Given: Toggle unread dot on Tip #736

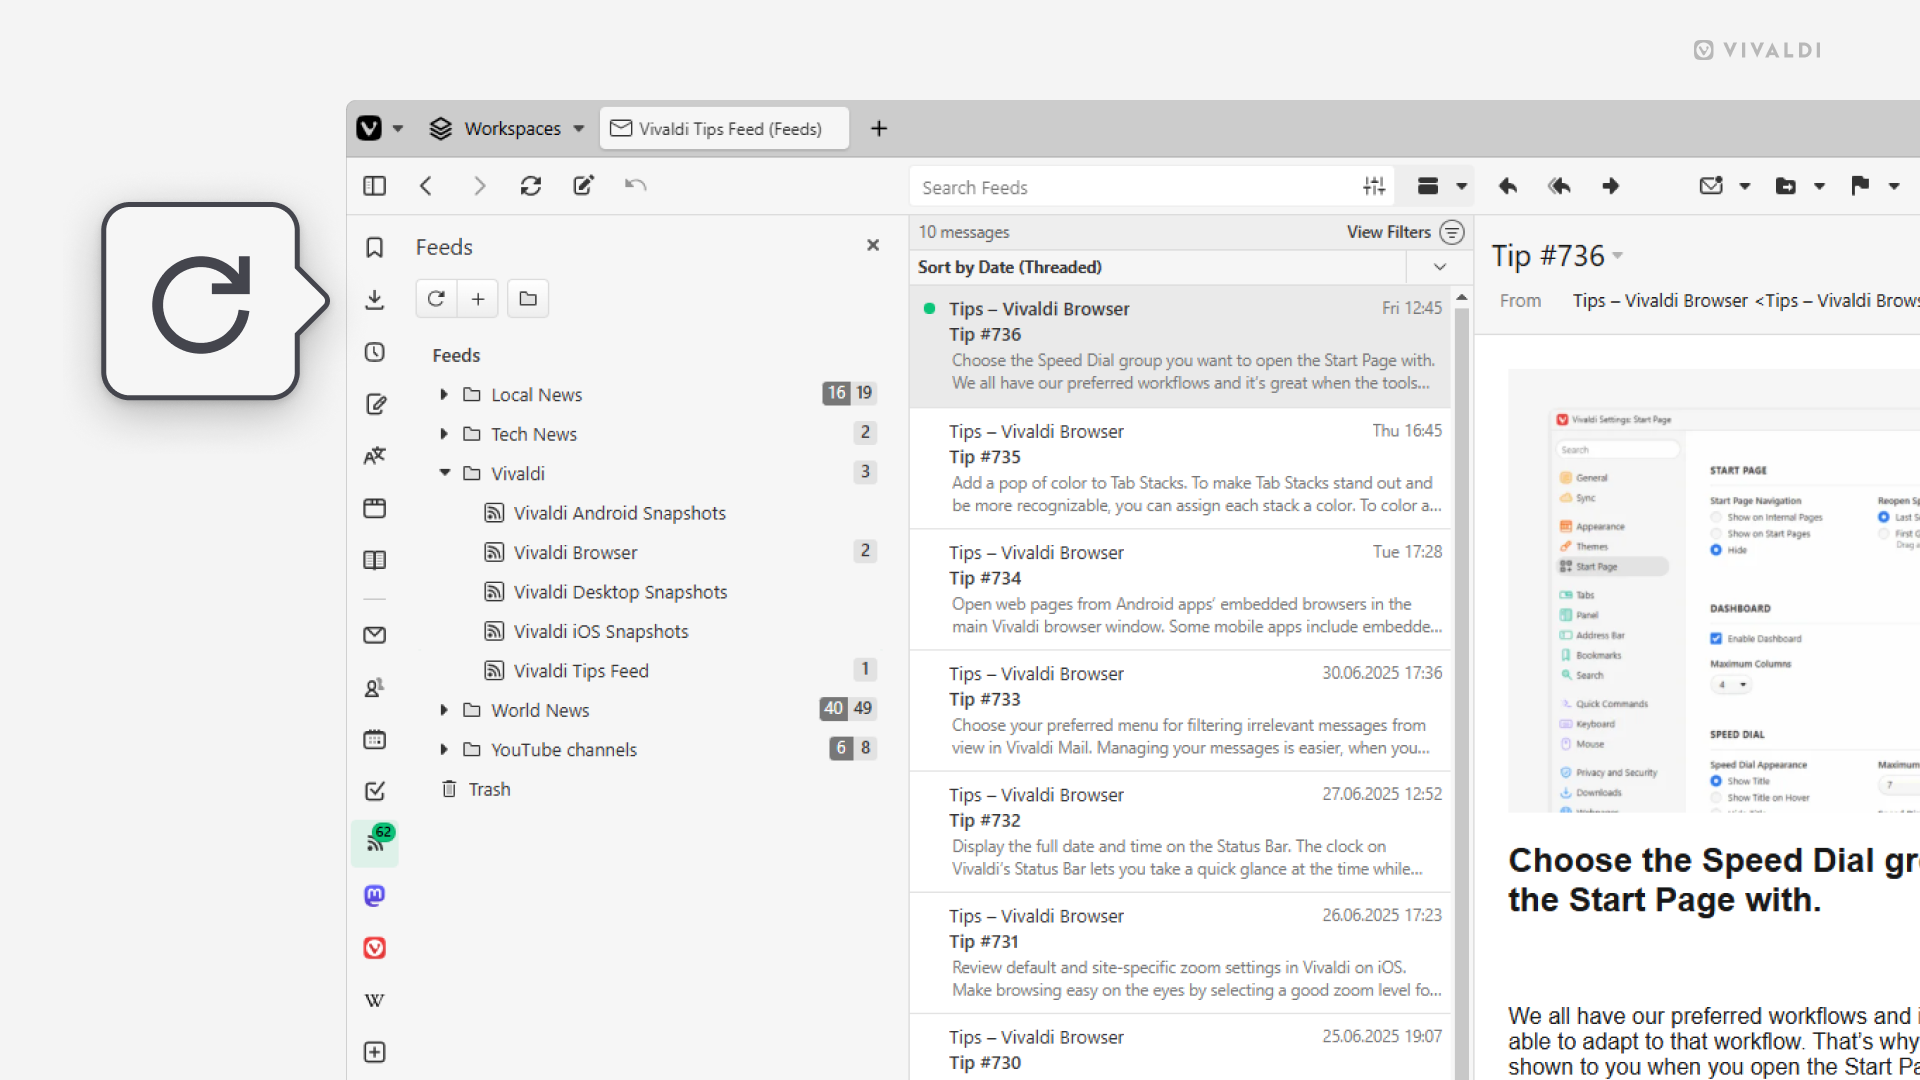Looking at the screenshot, I should point(929,309).
